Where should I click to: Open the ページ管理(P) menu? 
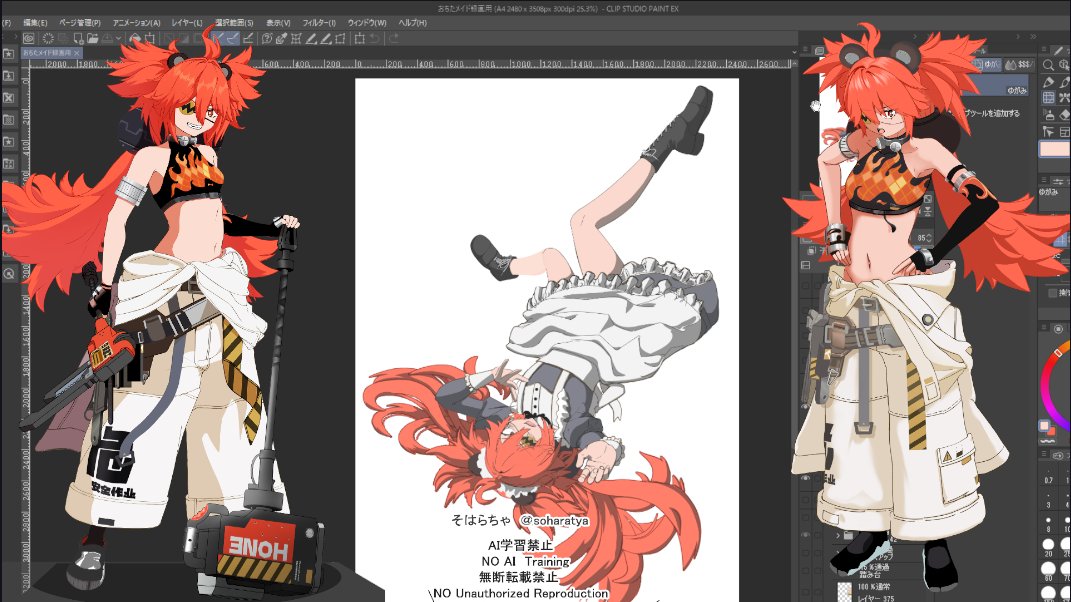click(x=80, y=23)
